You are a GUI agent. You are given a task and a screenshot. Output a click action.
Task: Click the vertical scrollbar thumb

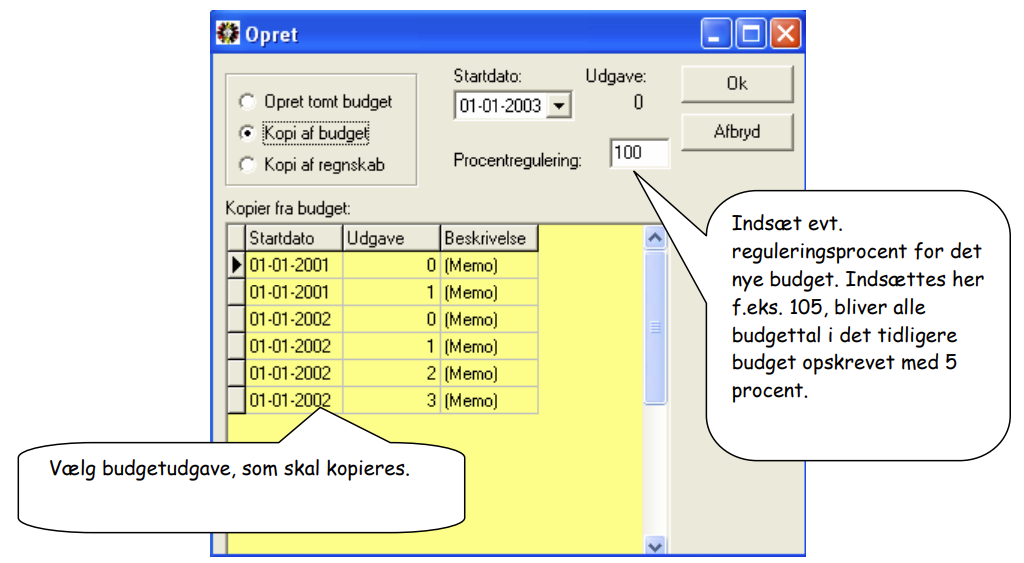click(655, 328)
